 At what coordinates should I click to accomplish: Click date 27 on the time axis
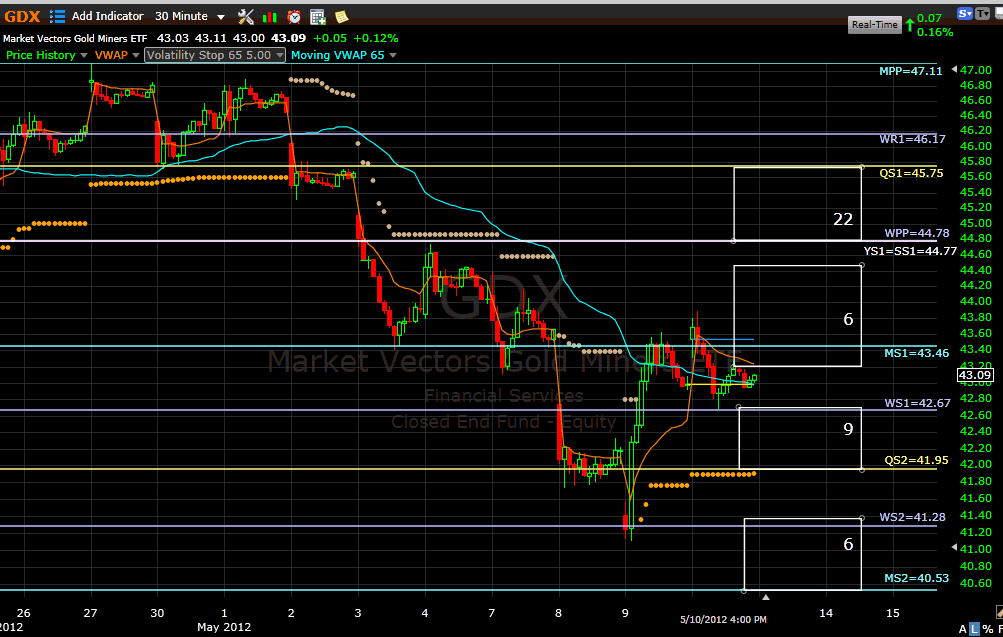tap(90, 613)
